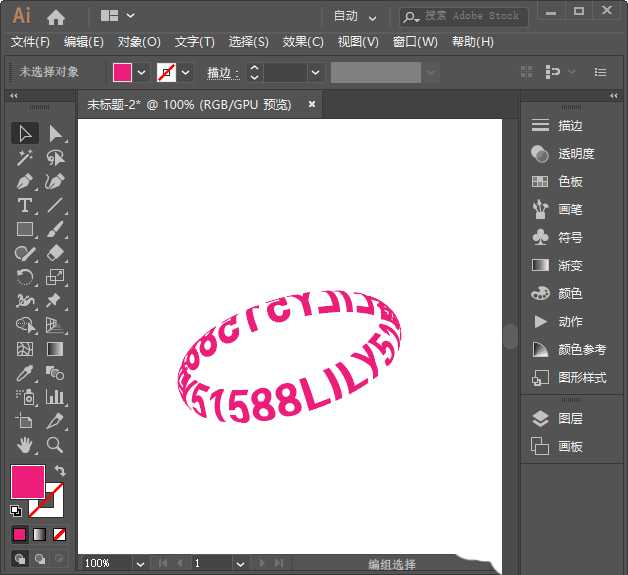Viewport: 628px width, 575px height.
Task: Click the Adobe Stock search field
Action: tap(470, 16)
